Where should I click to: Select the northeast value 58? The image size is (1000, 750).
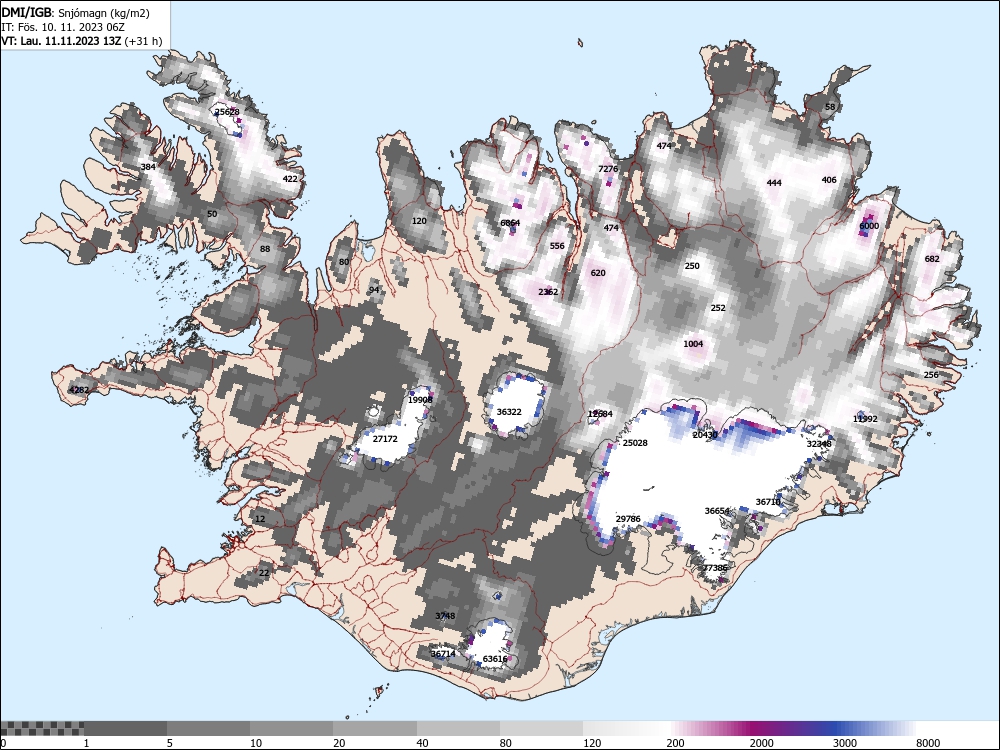[830, 107]
